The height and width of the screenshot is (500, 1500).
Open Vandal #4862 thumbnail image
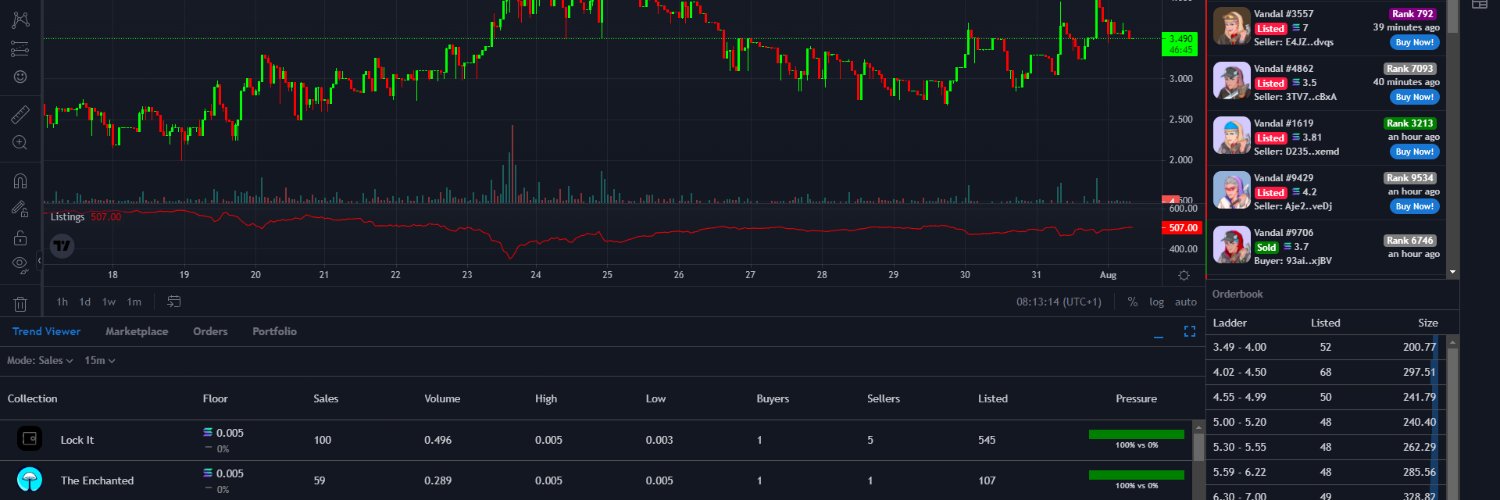point(1231,81)
